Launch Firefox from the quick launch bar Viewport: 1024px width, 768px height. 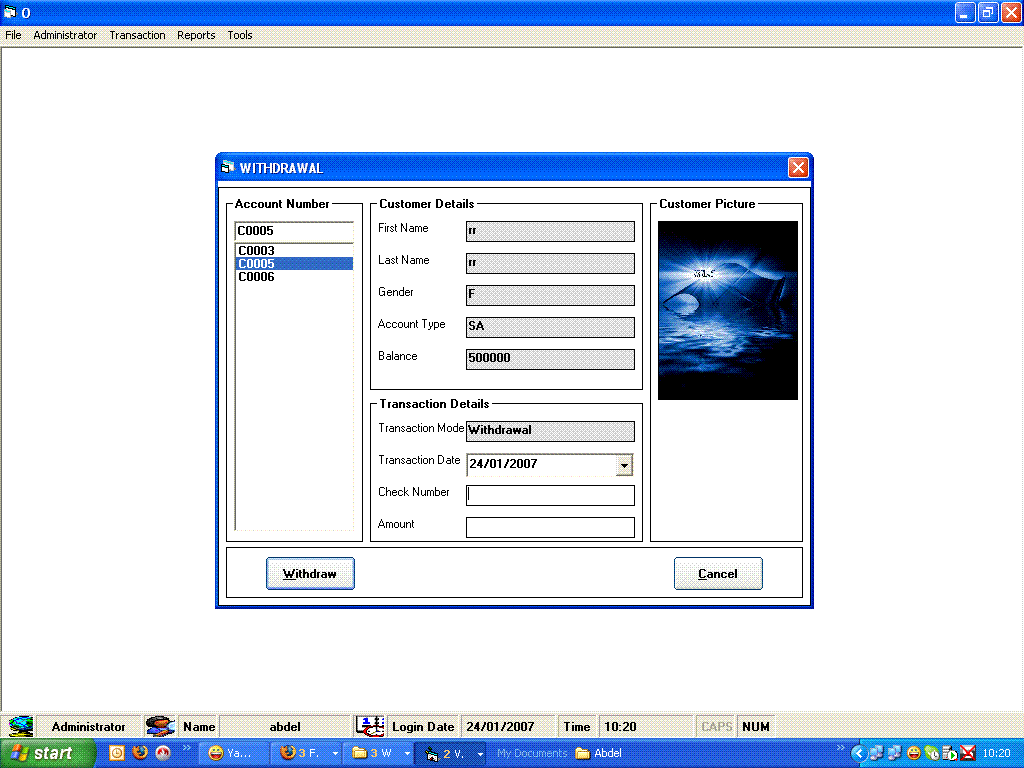[140, 753]
